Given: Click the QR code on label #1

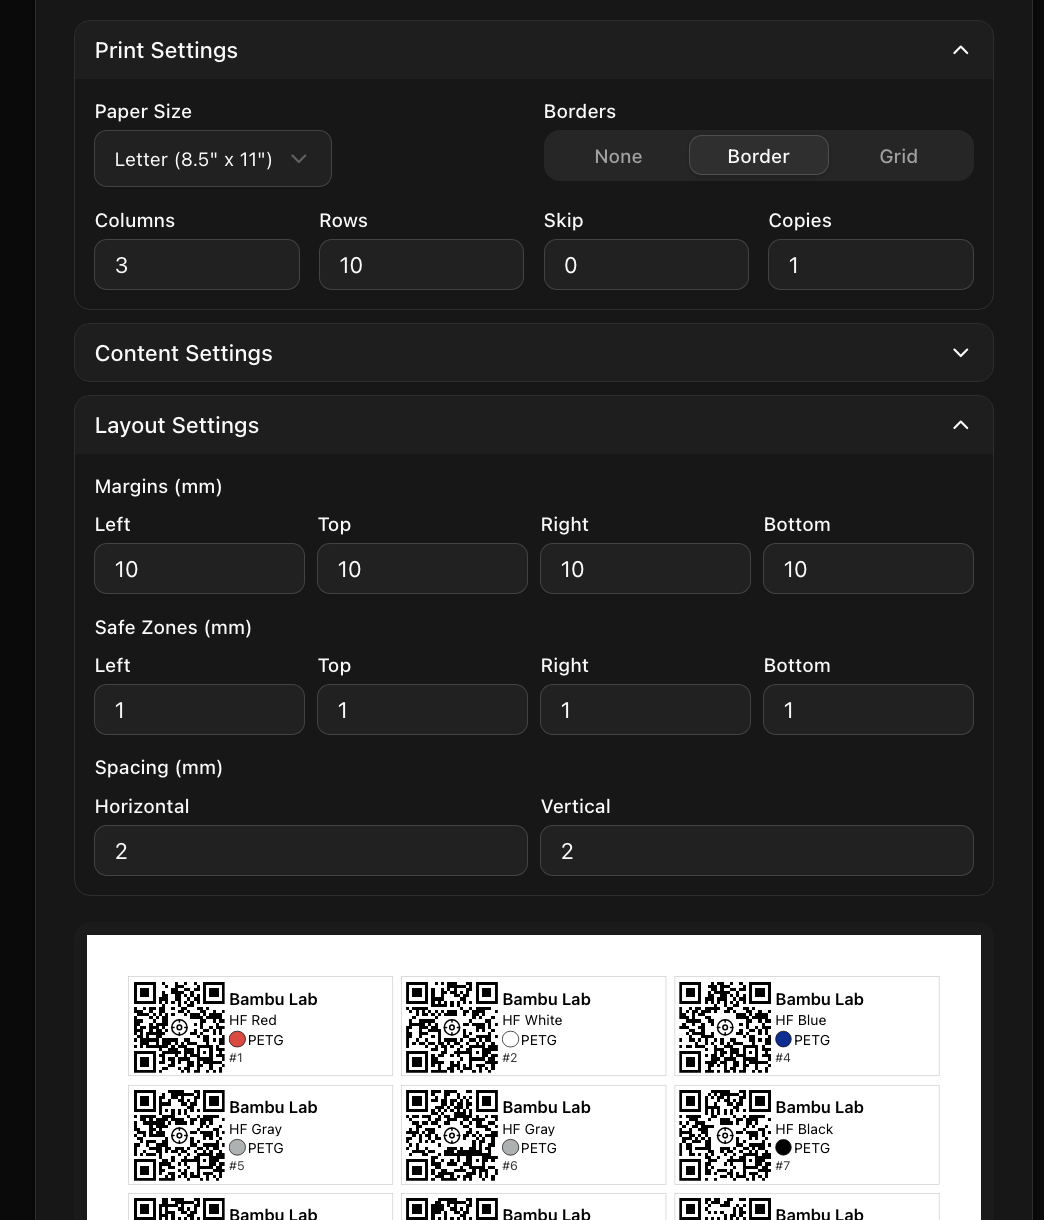Looking at the screenshot, I should pyautogui.click(x=179, y=1026).
